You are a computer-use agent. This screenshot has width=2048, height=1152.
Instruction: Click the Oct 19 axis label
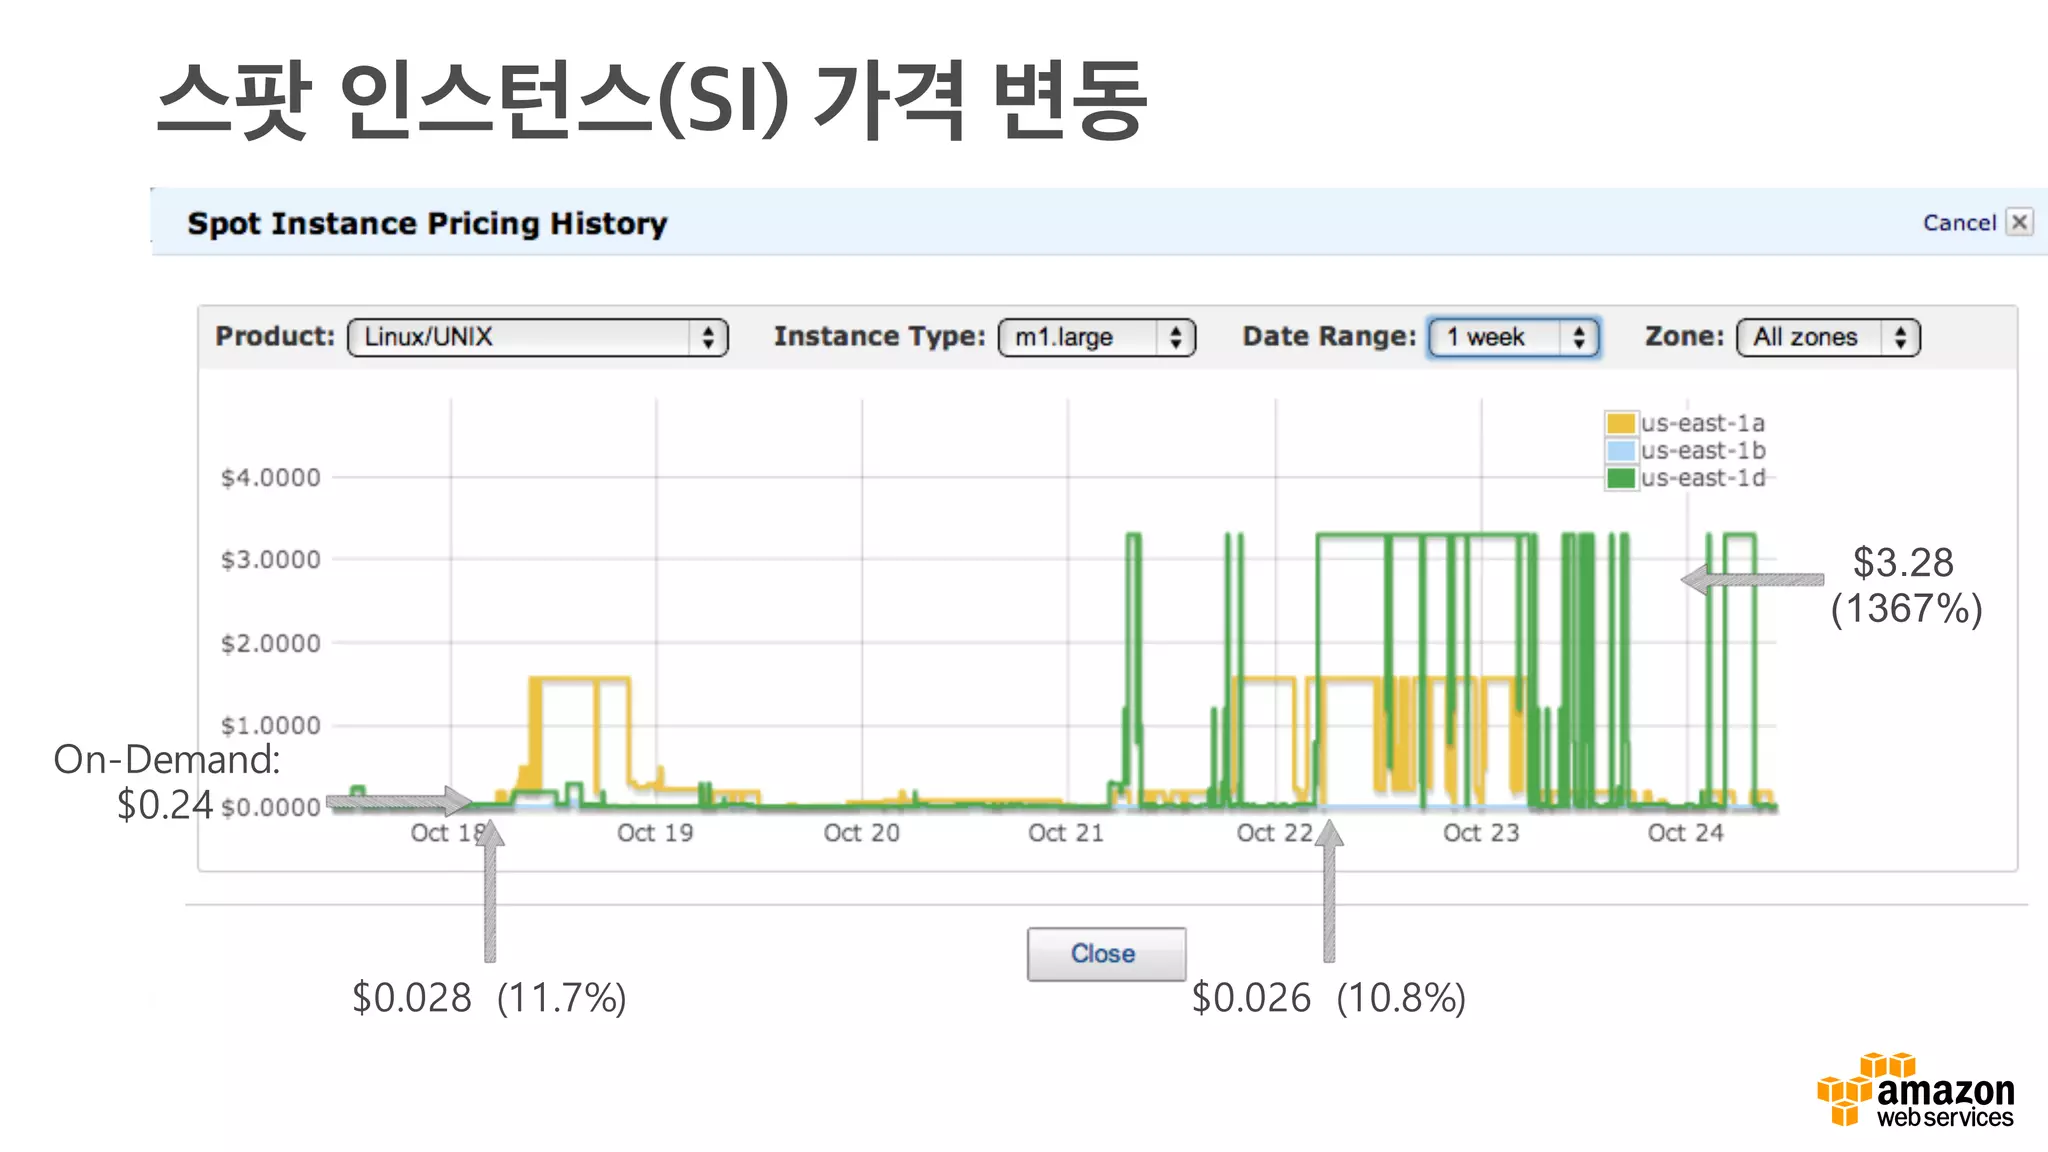655,833
